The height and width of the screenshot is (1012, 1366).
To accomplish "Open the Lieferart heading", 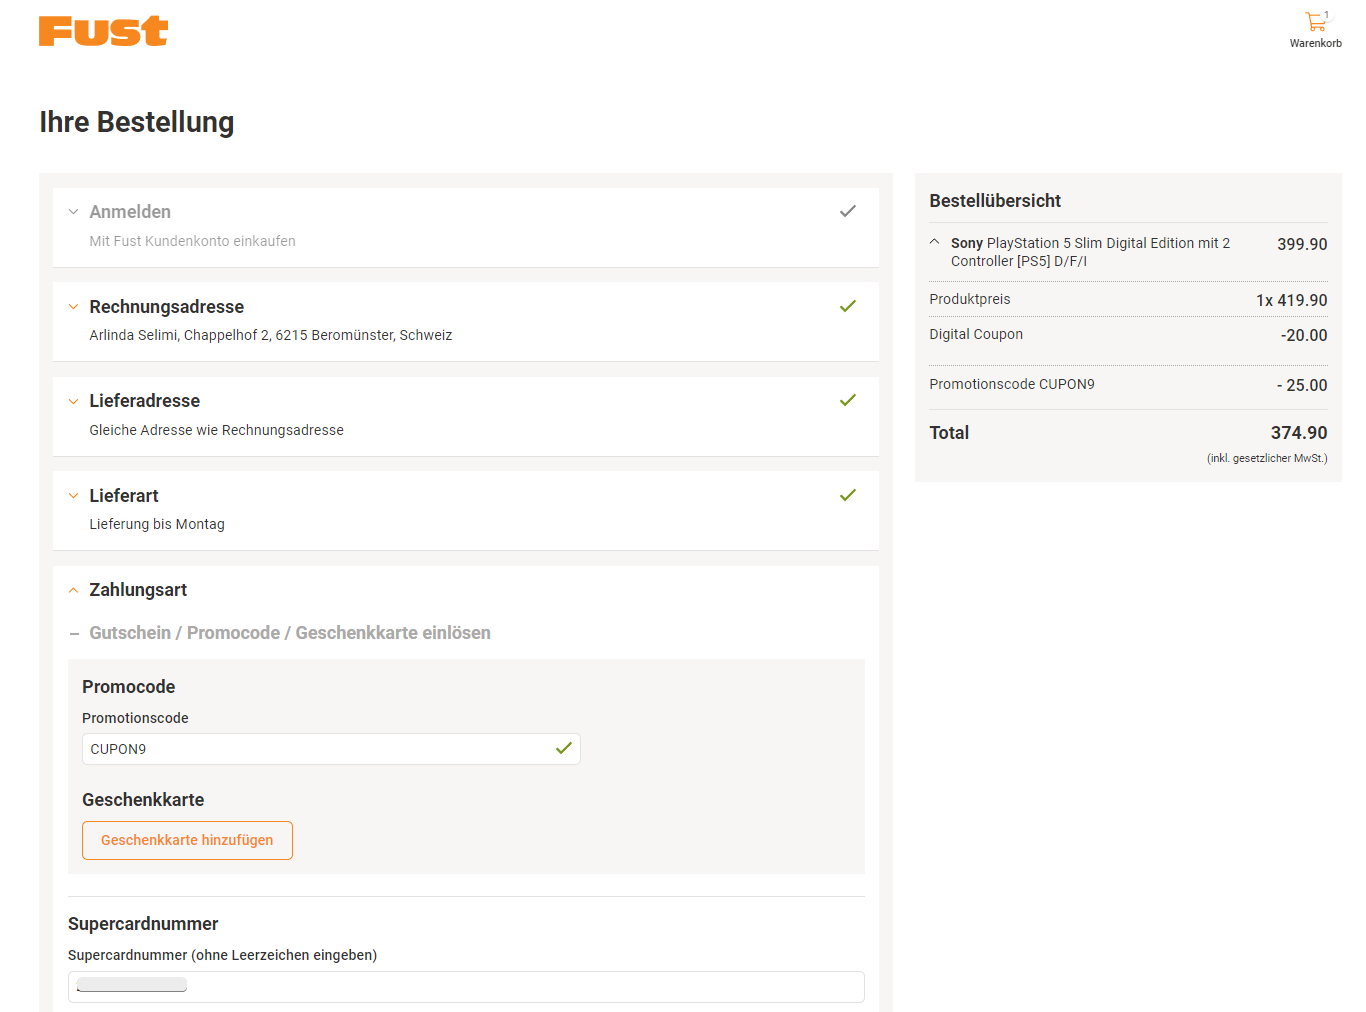I will (124, 496).
